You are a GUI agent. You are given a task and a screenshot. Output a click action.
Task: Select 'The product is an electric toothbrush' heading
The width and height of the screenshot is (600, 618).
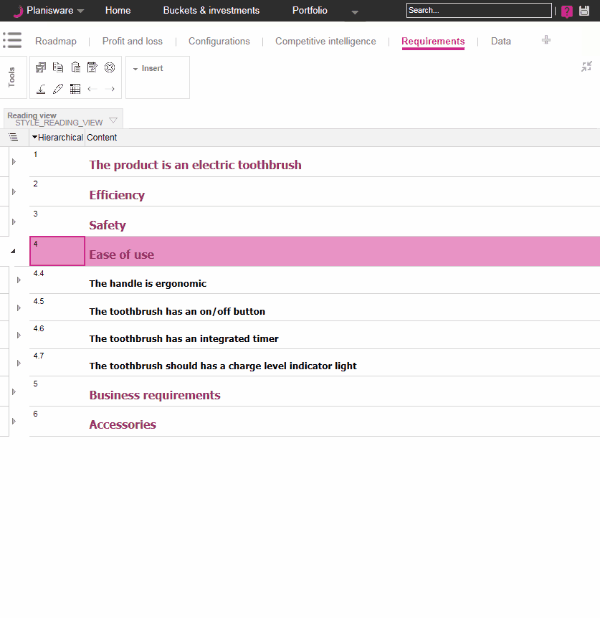click(x=195, y=165)
